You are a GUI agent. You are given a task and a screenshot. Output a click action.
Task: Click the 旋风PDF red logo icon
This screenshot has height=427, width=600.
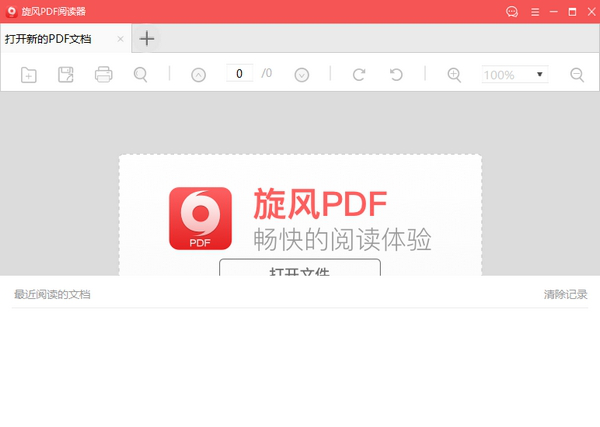coord(200,218)
